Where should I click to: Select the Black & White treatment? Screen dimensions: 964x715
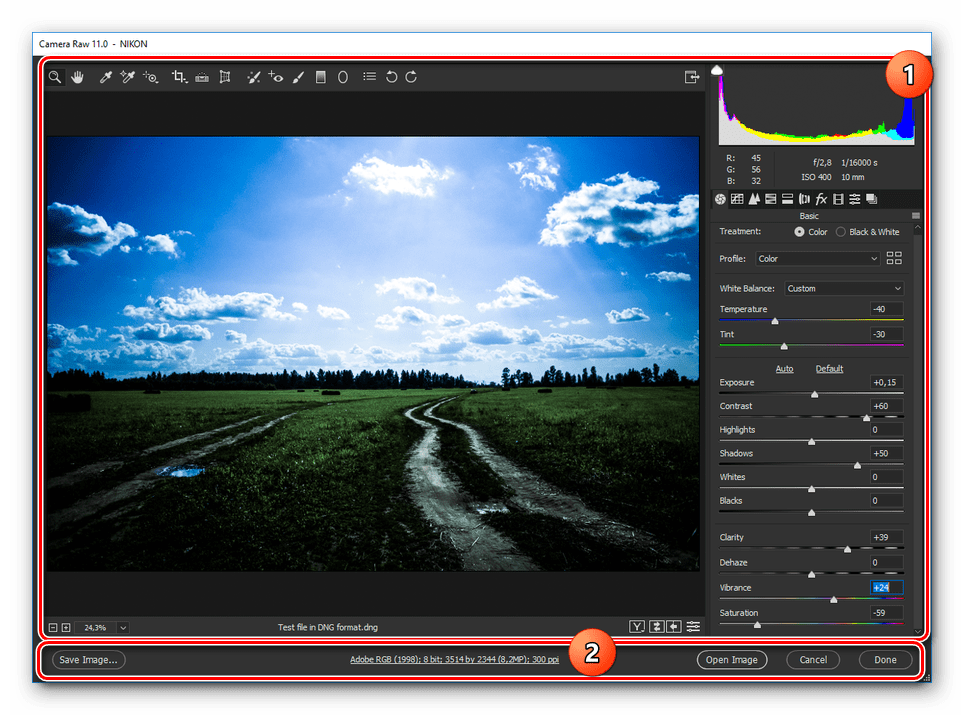click(841, 231)
